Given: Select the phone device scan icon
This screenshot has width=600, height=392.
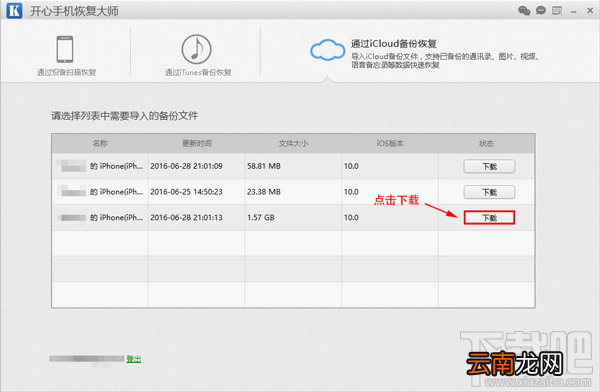Looking at the screenshot, I should [65, 49].
